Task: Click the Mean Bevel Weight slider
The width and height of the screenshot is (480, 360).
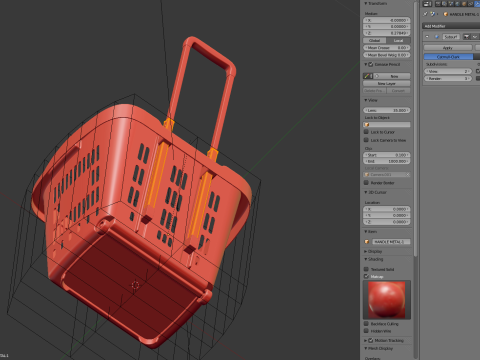Action: (x=387, y=55)
